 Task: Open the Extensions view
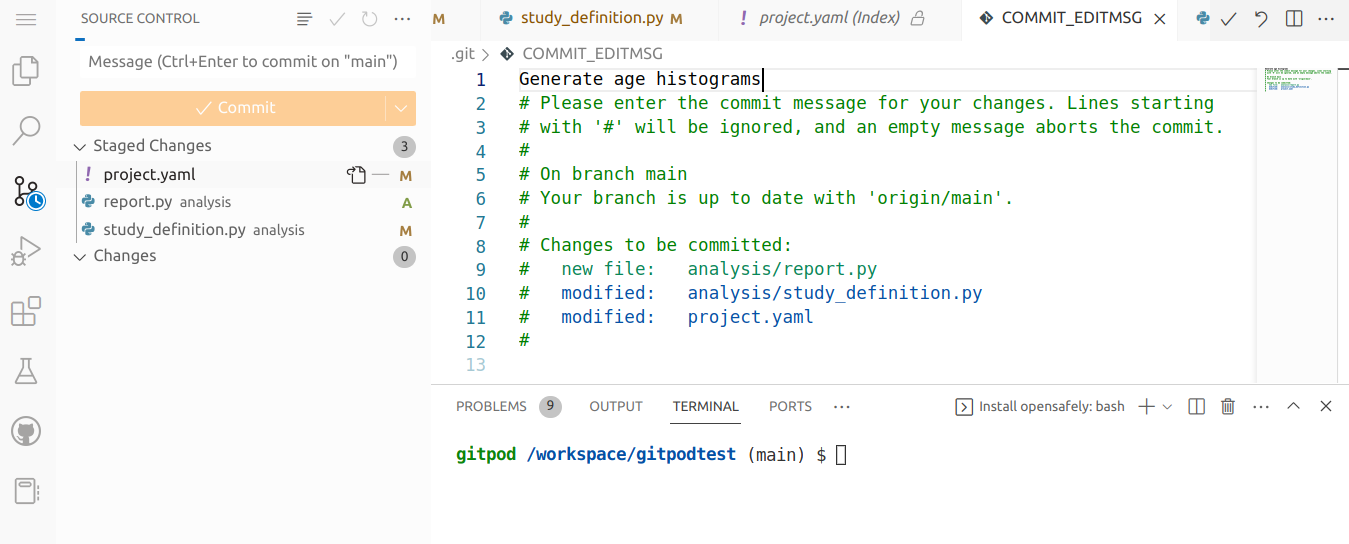click(26, 312)
